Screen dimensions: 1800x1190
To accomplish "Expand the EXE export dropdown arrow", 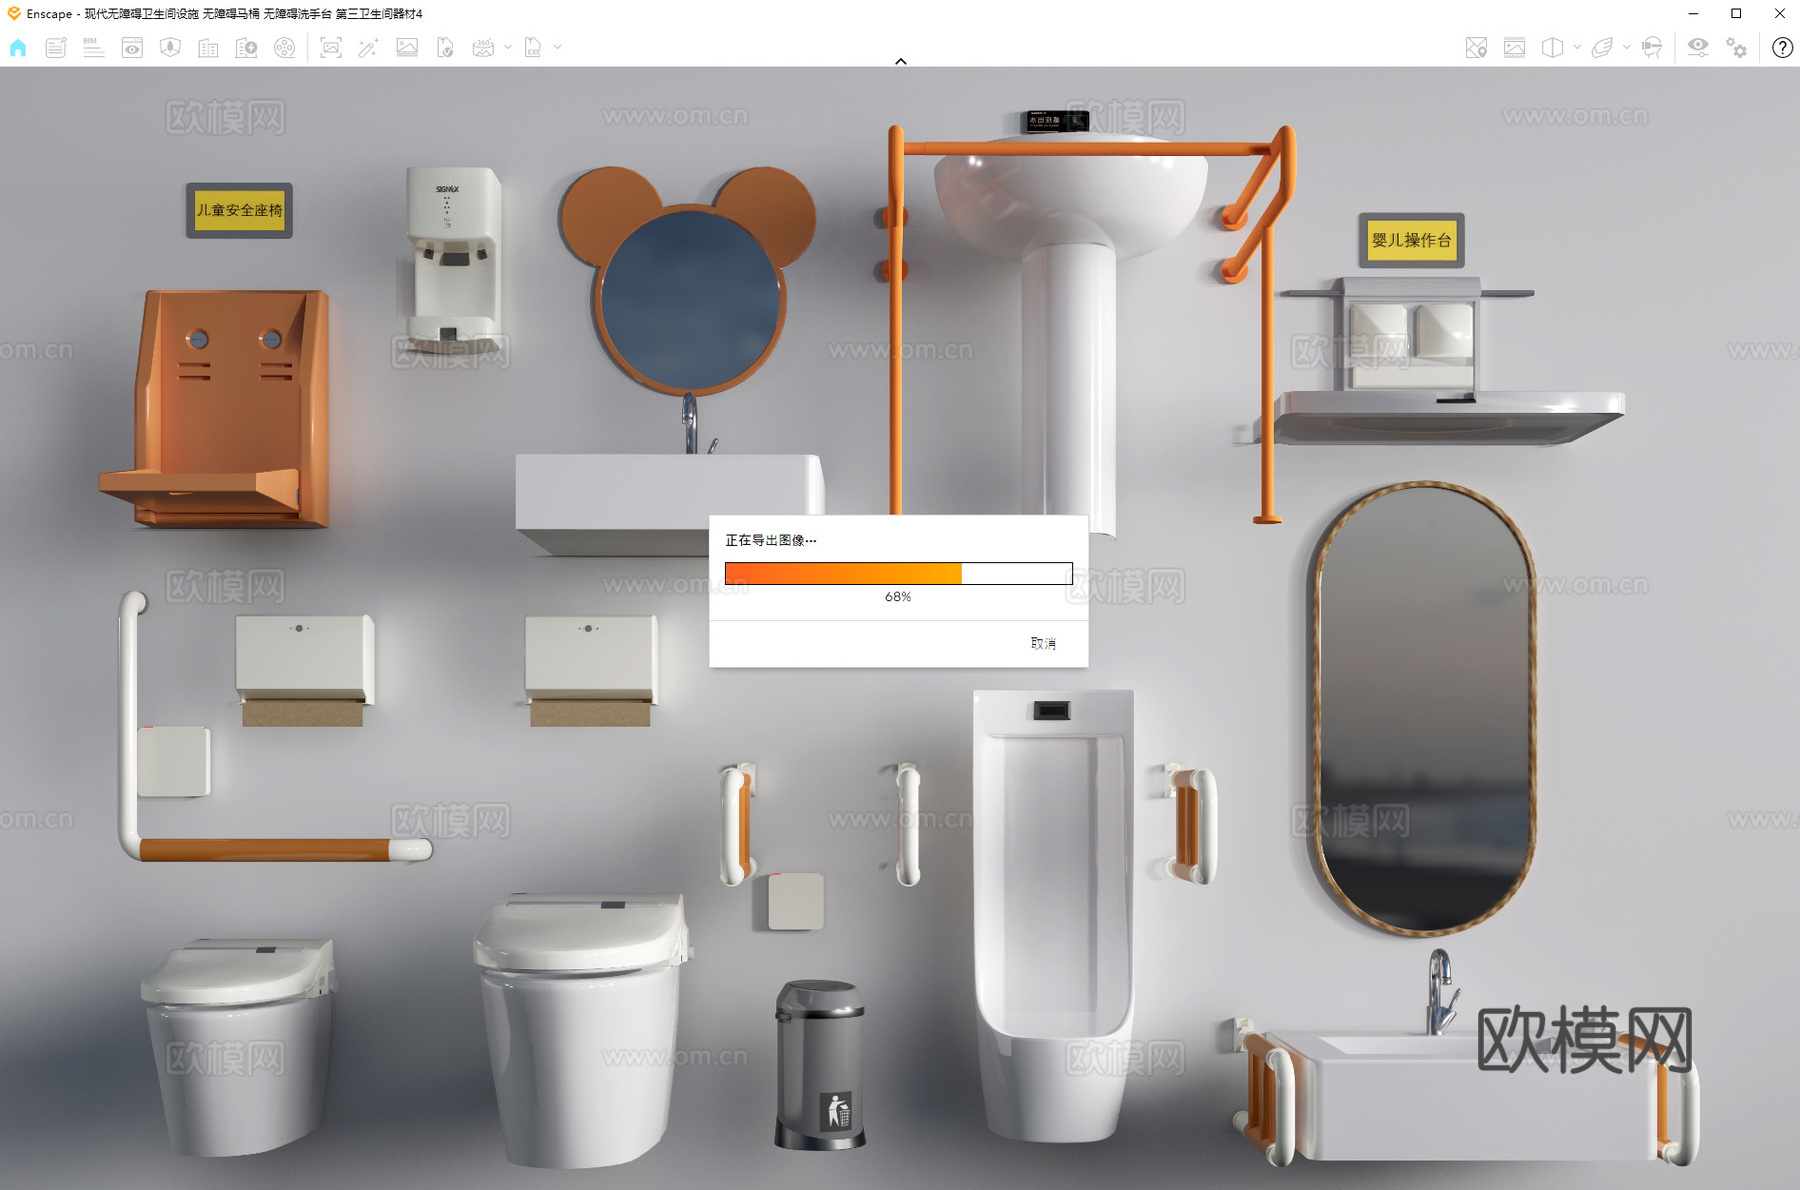I will click(558, 47).
